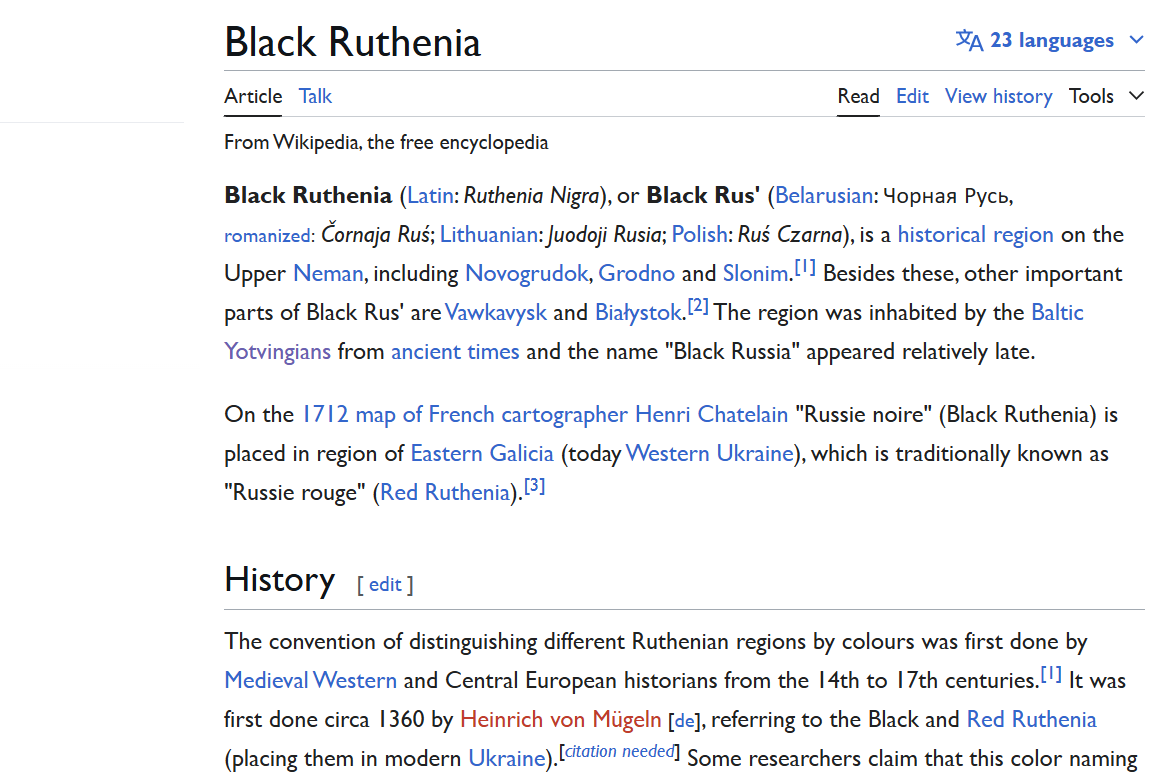Select the Read tab
The height and width of the screenshot is (784, 1164).
858,97
